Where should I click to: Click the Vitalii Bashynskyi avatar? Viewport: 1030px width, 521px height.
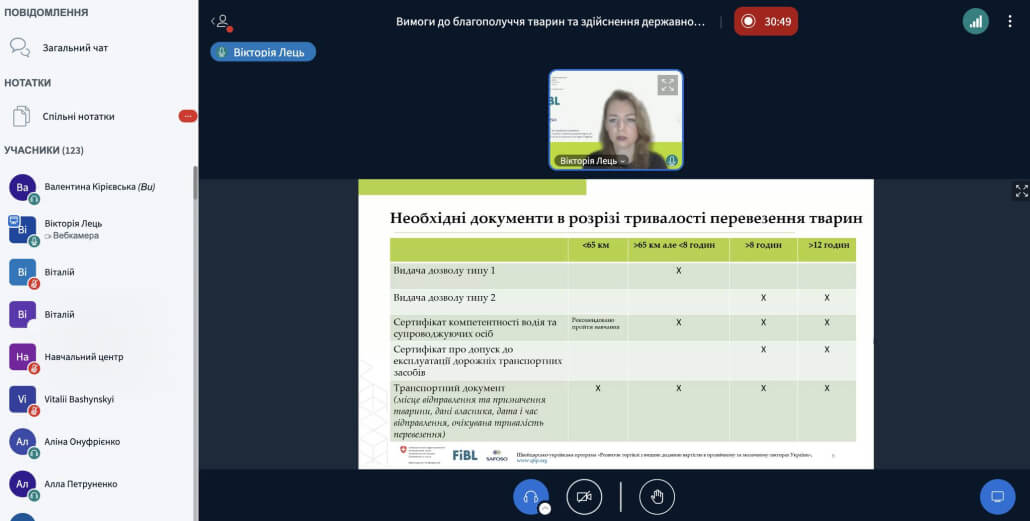click(22, 399)
